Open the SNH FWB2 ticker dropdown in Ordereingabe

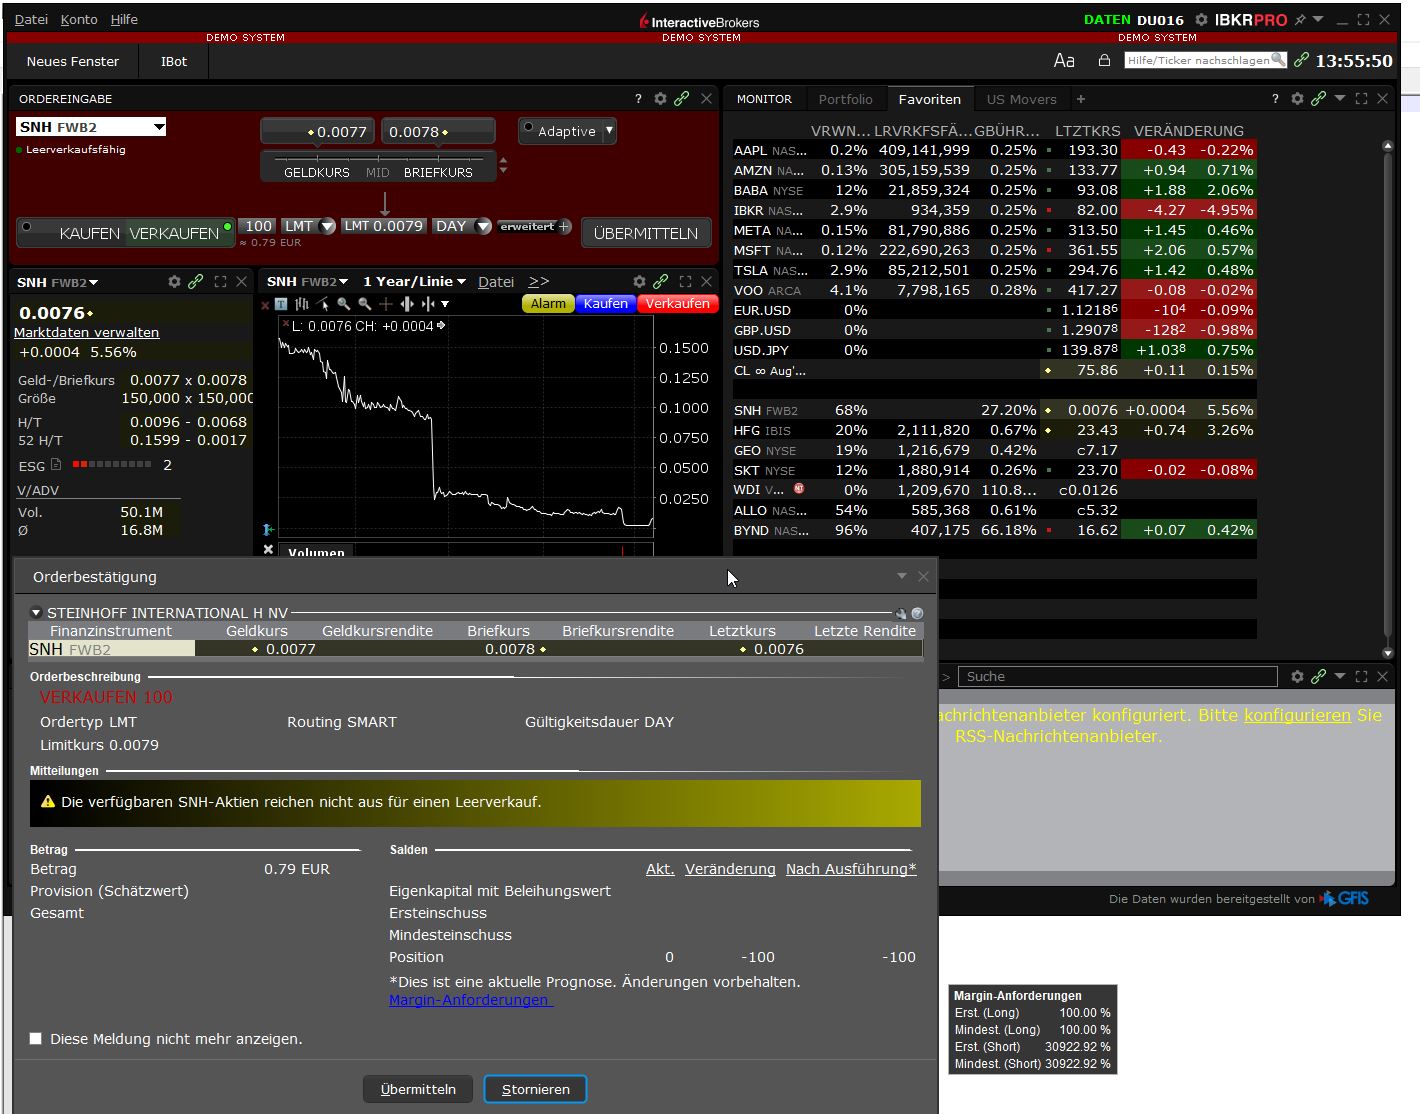click(159, 127)
